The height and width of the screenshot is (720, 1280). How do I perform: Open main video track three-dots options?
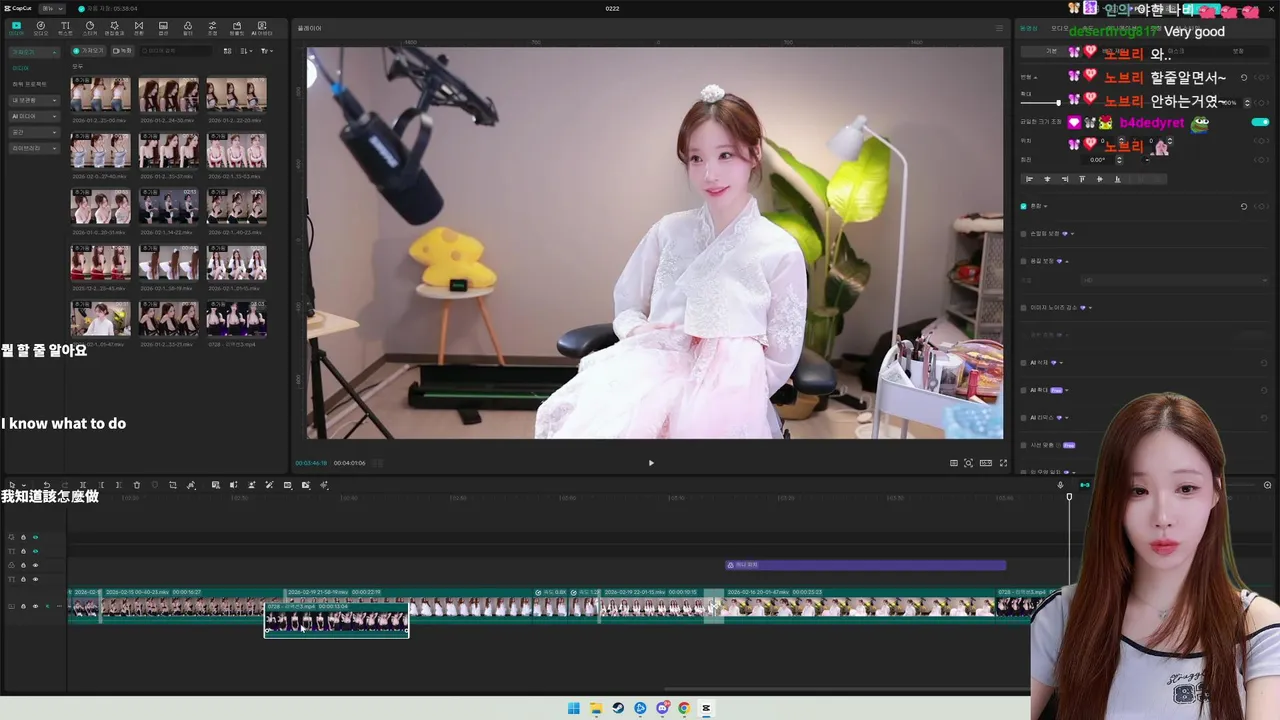(x=58, y=606)
